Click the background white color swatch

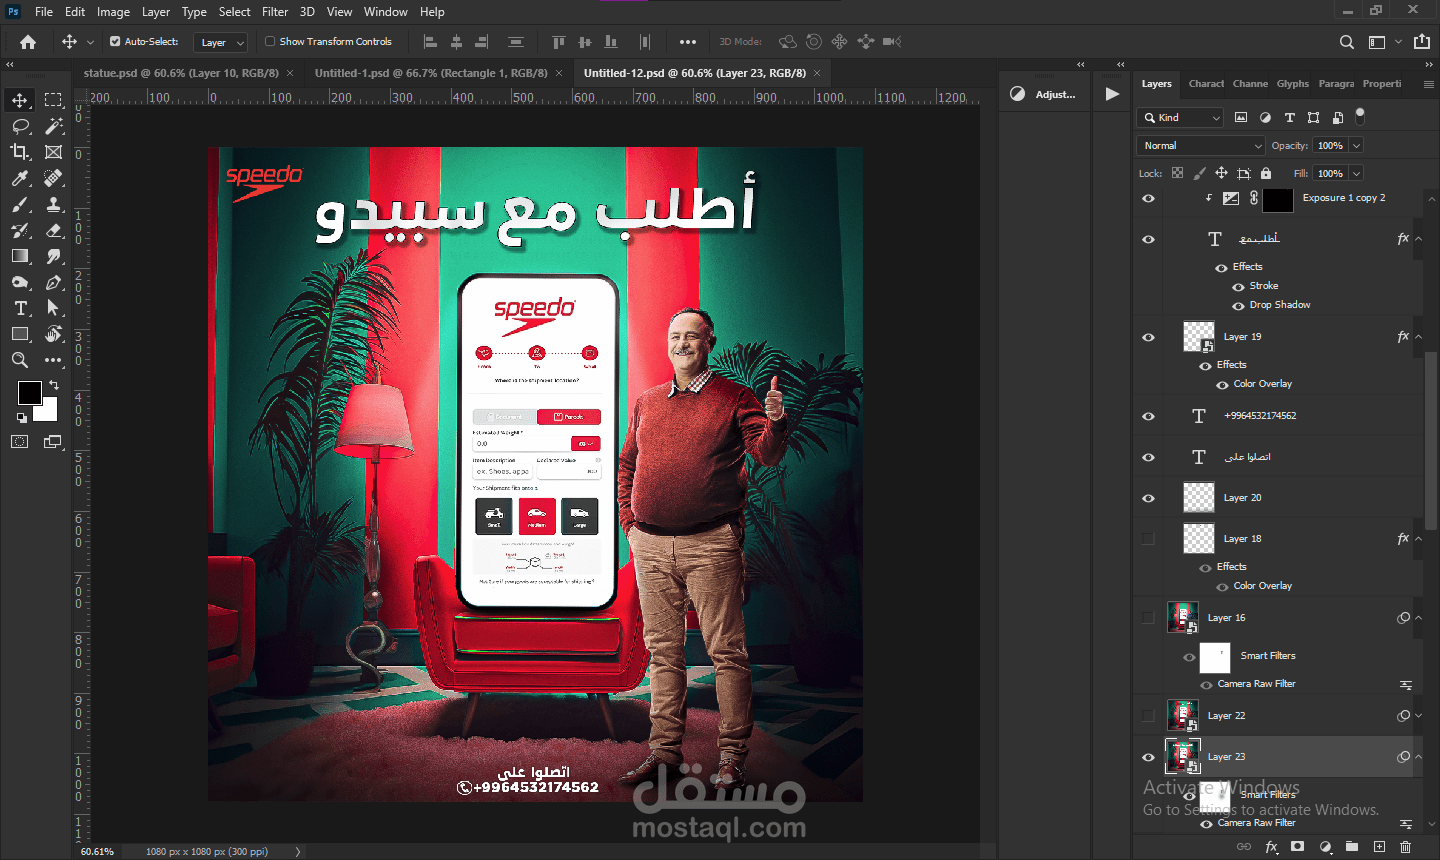[x=48, y=411]
